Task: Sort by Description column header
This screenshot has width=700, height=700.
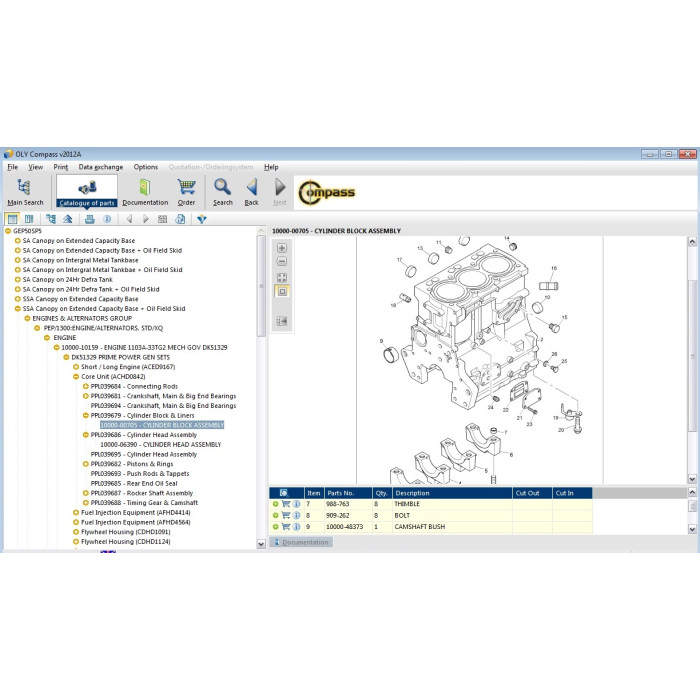Action: coord(452,493)
